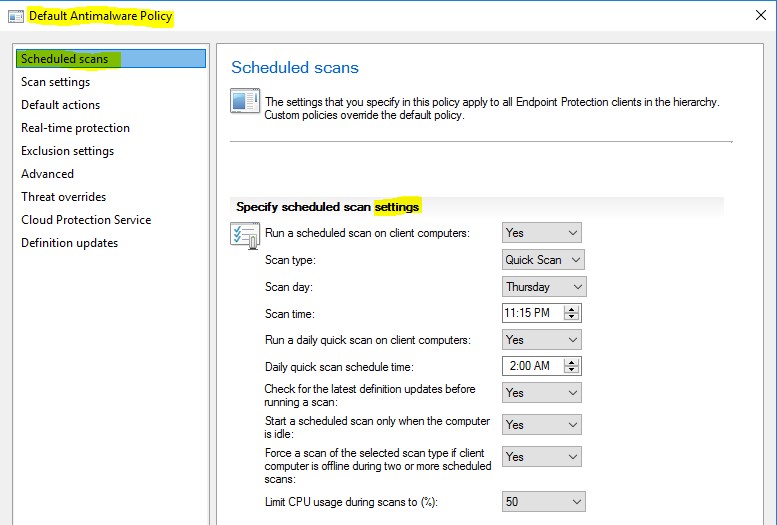Click the 'Specify scheduled scan settings' header

tap(328, 207)
